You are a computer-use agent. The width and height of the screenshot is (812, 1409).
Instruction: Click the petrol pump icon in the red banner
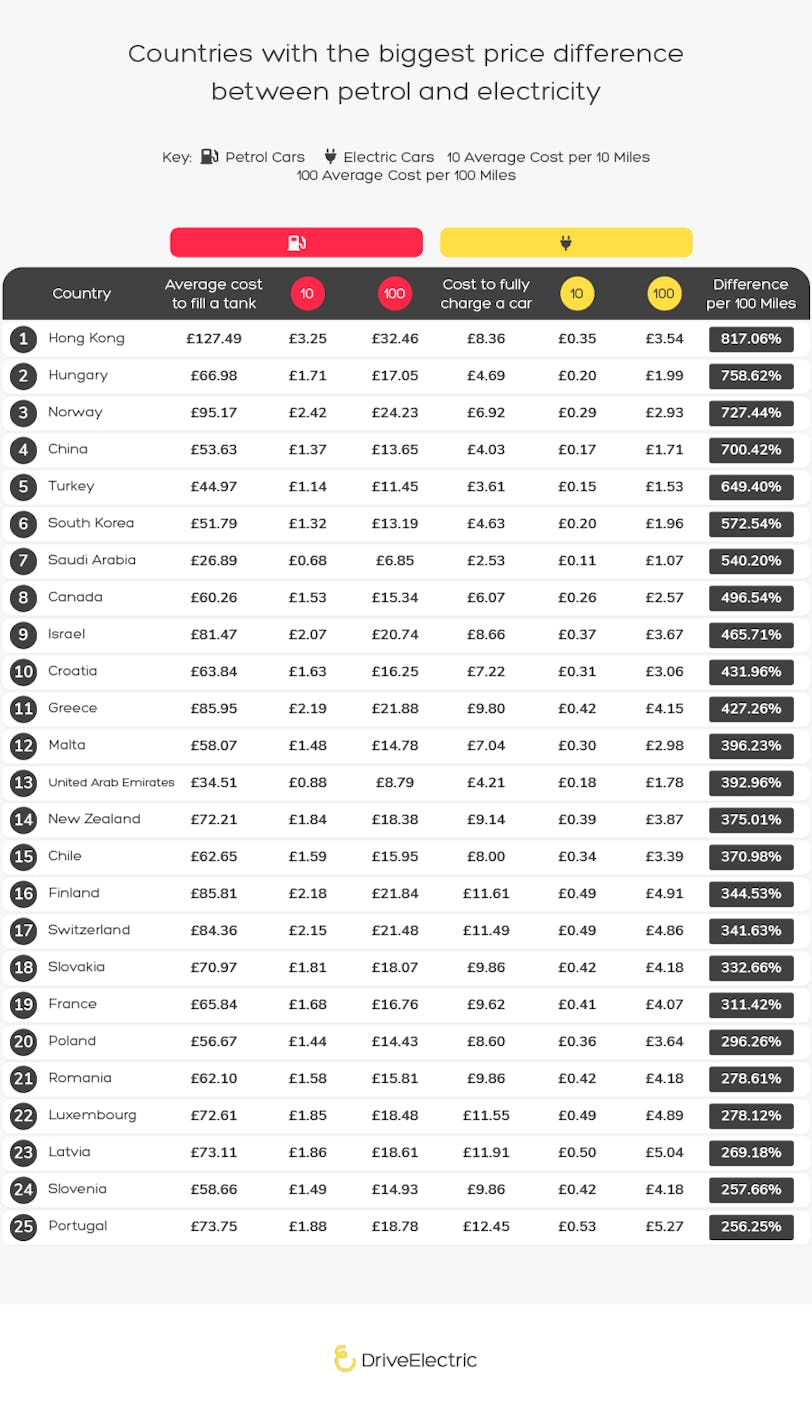point(296,243)
